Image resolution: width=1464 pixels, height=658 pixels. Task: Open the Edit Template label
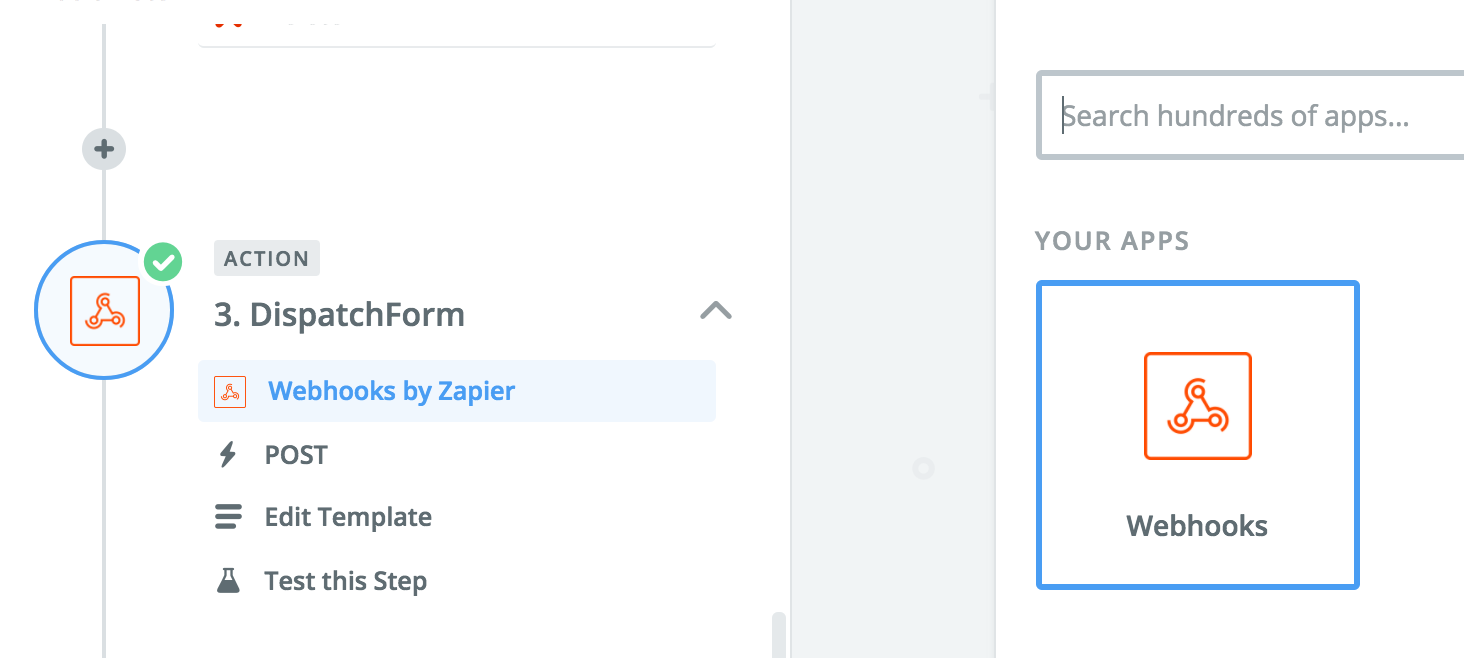(348, 517)
